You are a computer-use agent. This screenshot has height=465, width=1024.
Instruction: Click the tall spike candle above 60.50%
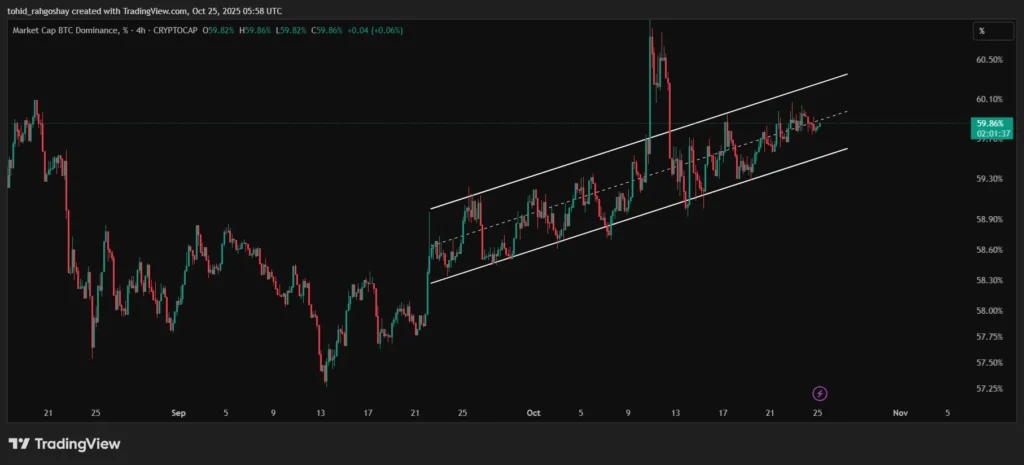pyautogui.click(x=651, y=40)
